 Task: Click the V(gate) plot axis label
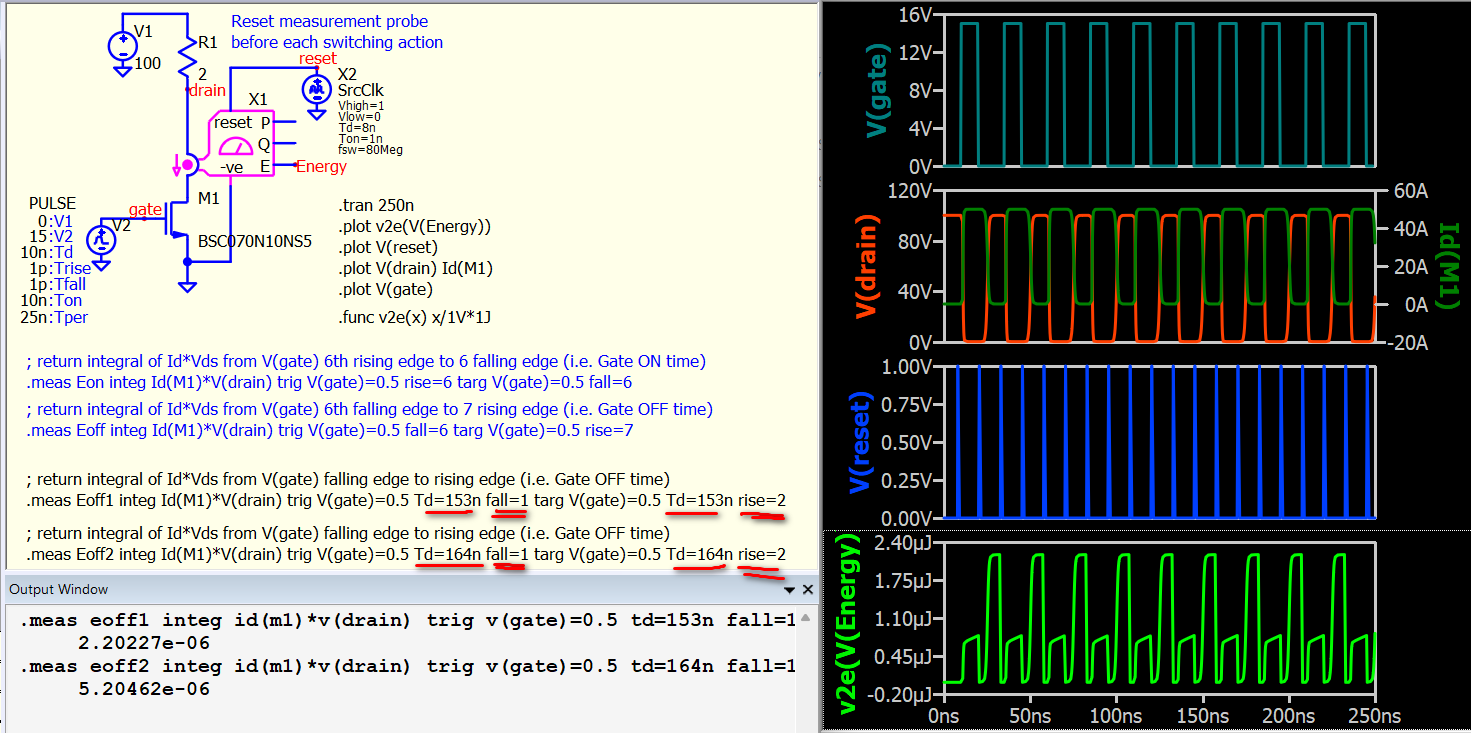coord(877,90)
